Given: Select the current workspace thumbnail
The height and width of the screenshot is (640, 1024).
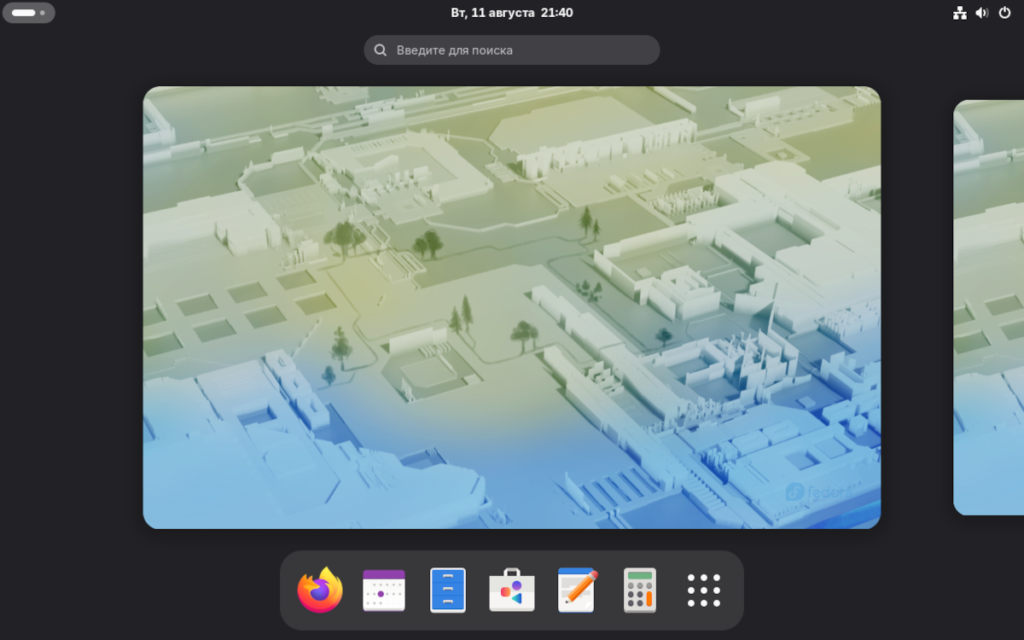Looking at the screenshot, I should pos(512,308).
